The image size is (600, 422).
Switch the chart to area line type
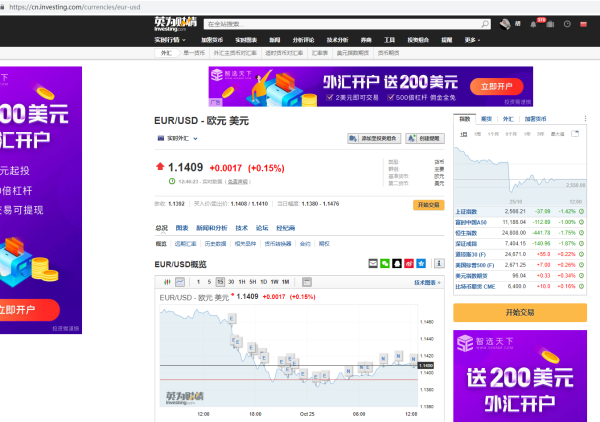click(180, 282)
